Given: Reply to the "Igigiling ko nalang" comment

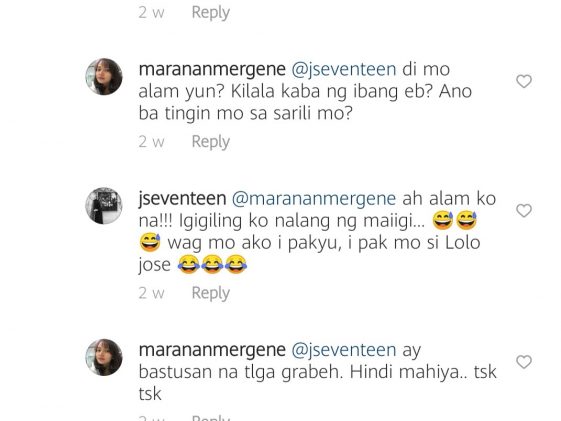Looking at the screenshot, I should point(210,293).
